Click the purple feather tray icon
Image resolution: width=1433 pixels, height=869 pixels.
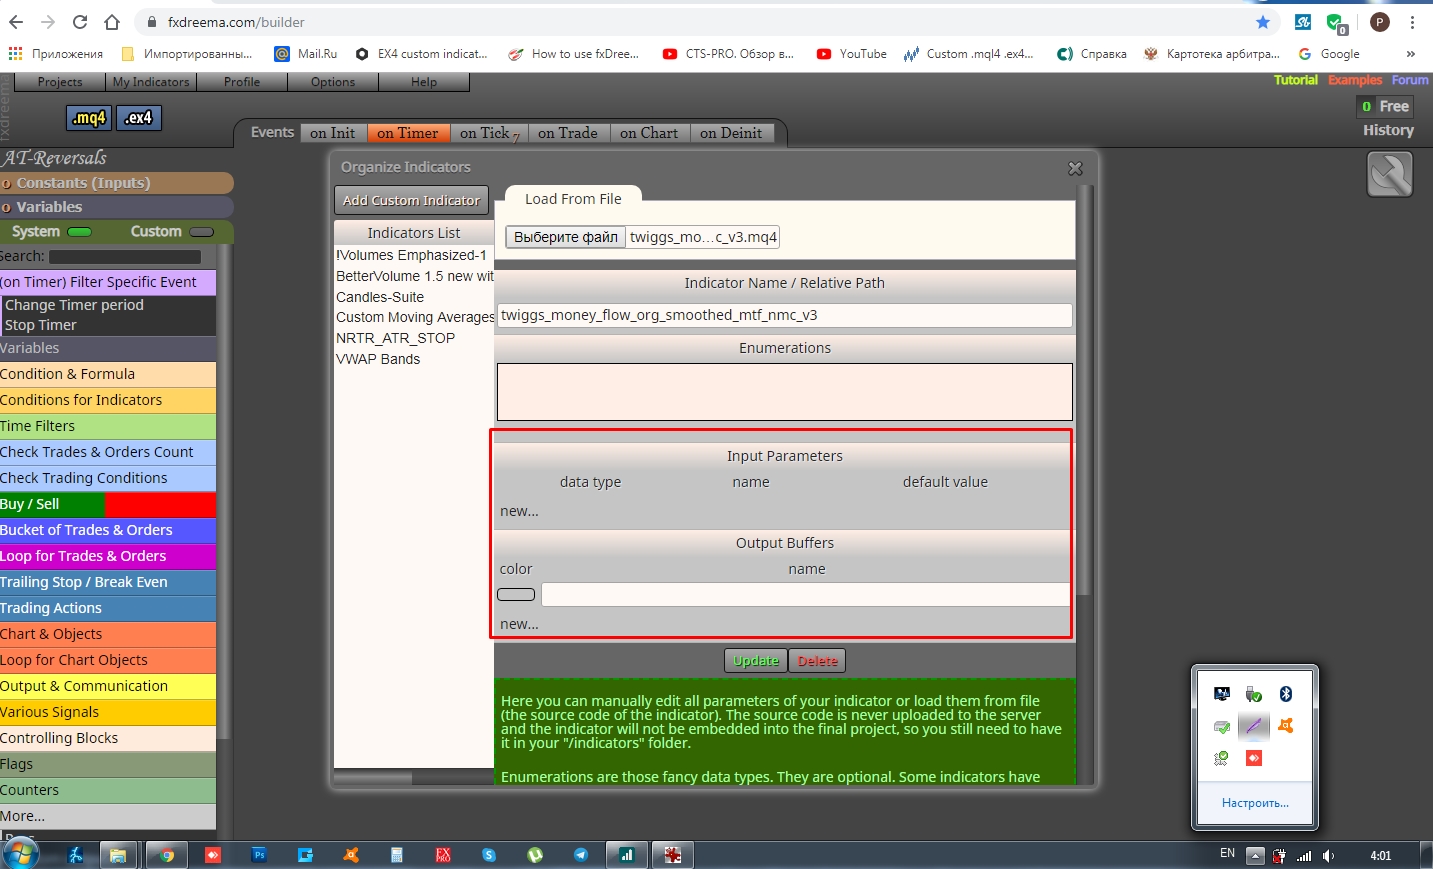pyautogui.click(x=1254, y=725)
